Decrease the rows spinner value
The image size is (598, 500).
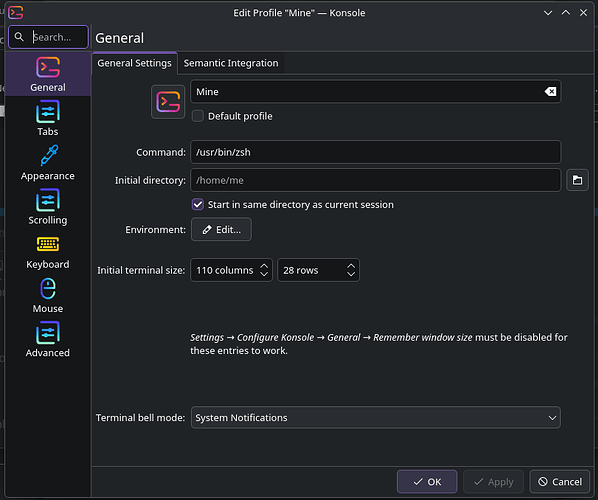pyautogui.click(x=351, y=274)
